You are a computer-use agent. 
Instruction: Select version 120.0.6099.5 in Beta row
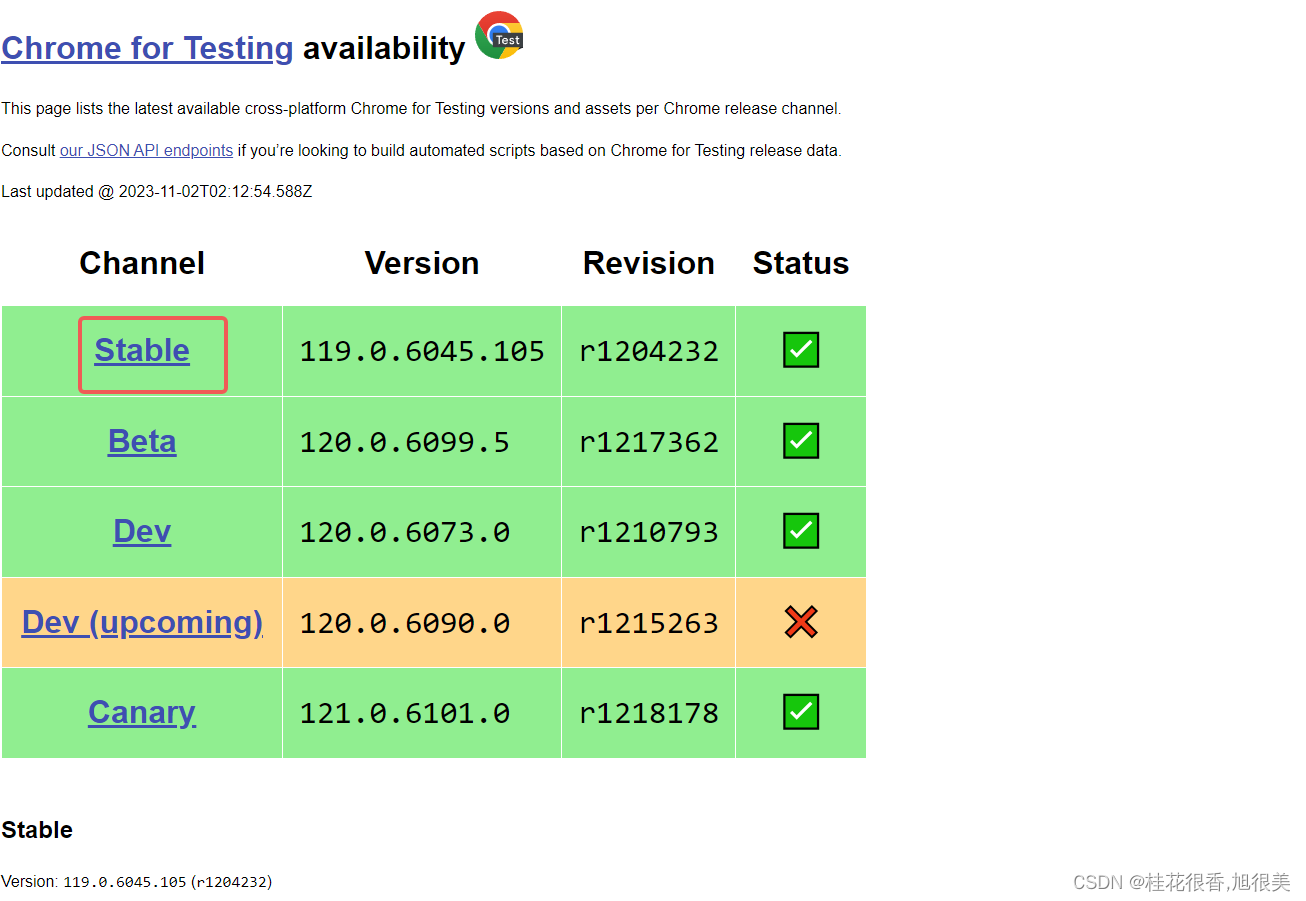405,442
